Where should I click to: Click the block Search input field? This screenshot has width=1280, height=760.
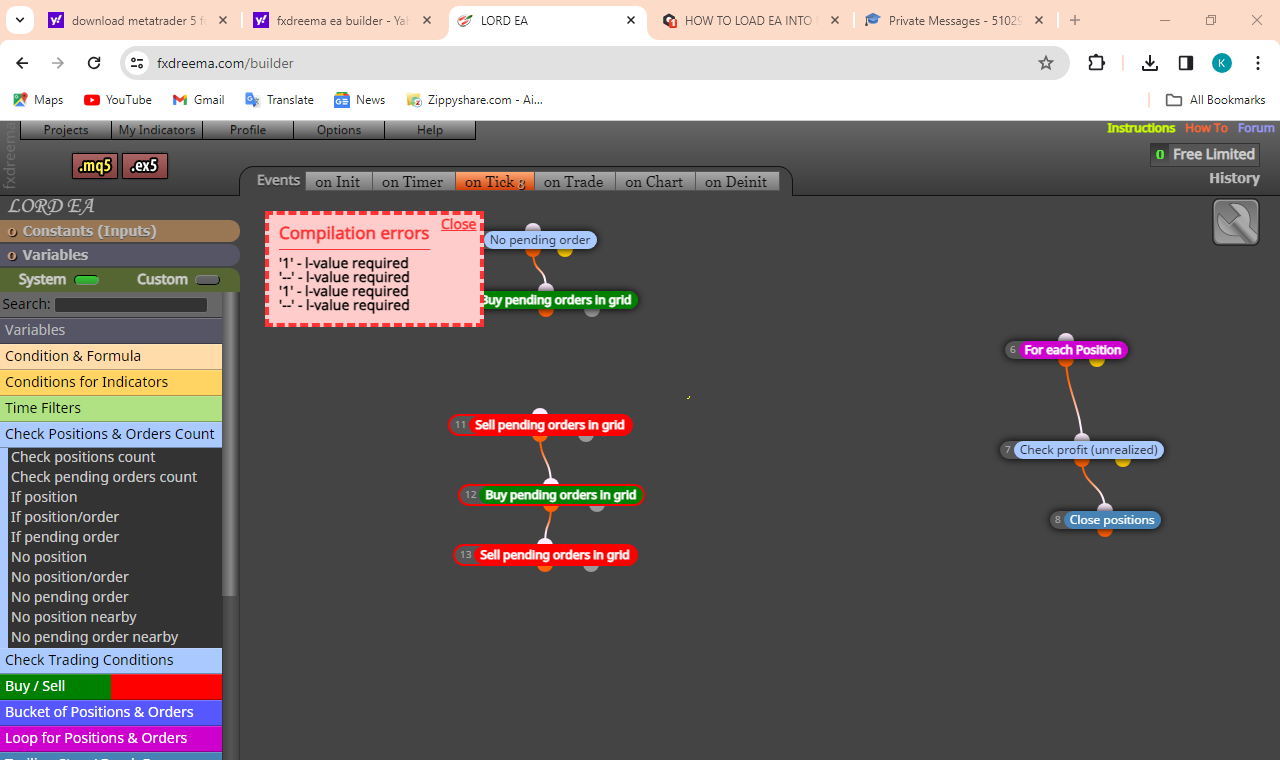[131, 305]
